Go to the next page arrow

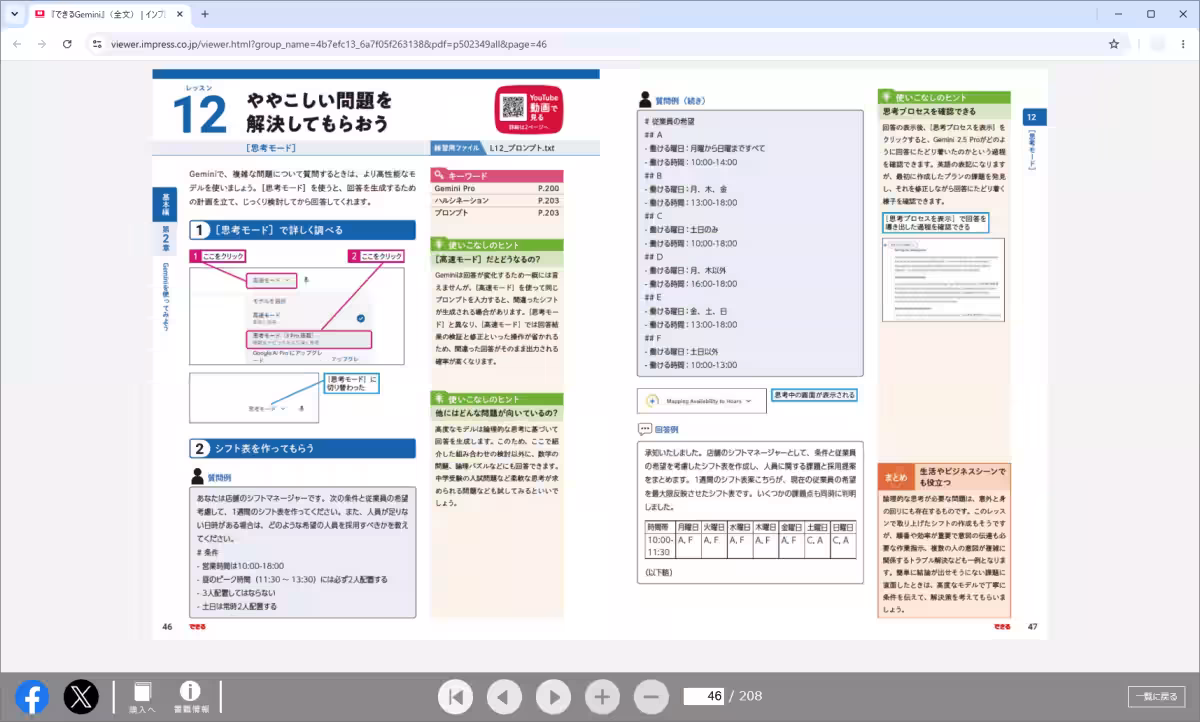(553, 696)
